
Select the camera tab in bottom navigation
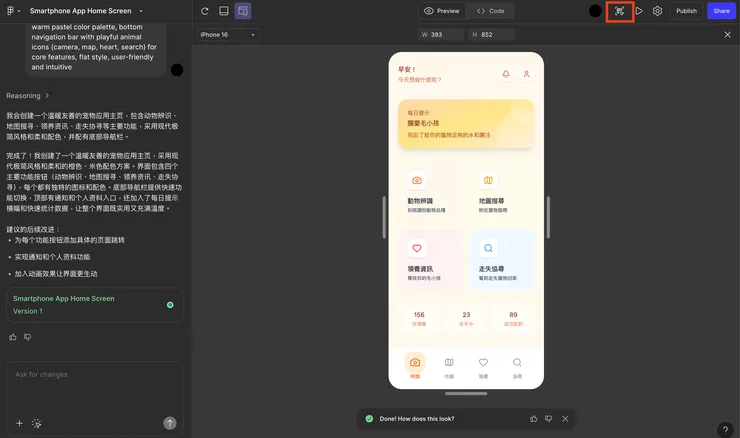415,366
